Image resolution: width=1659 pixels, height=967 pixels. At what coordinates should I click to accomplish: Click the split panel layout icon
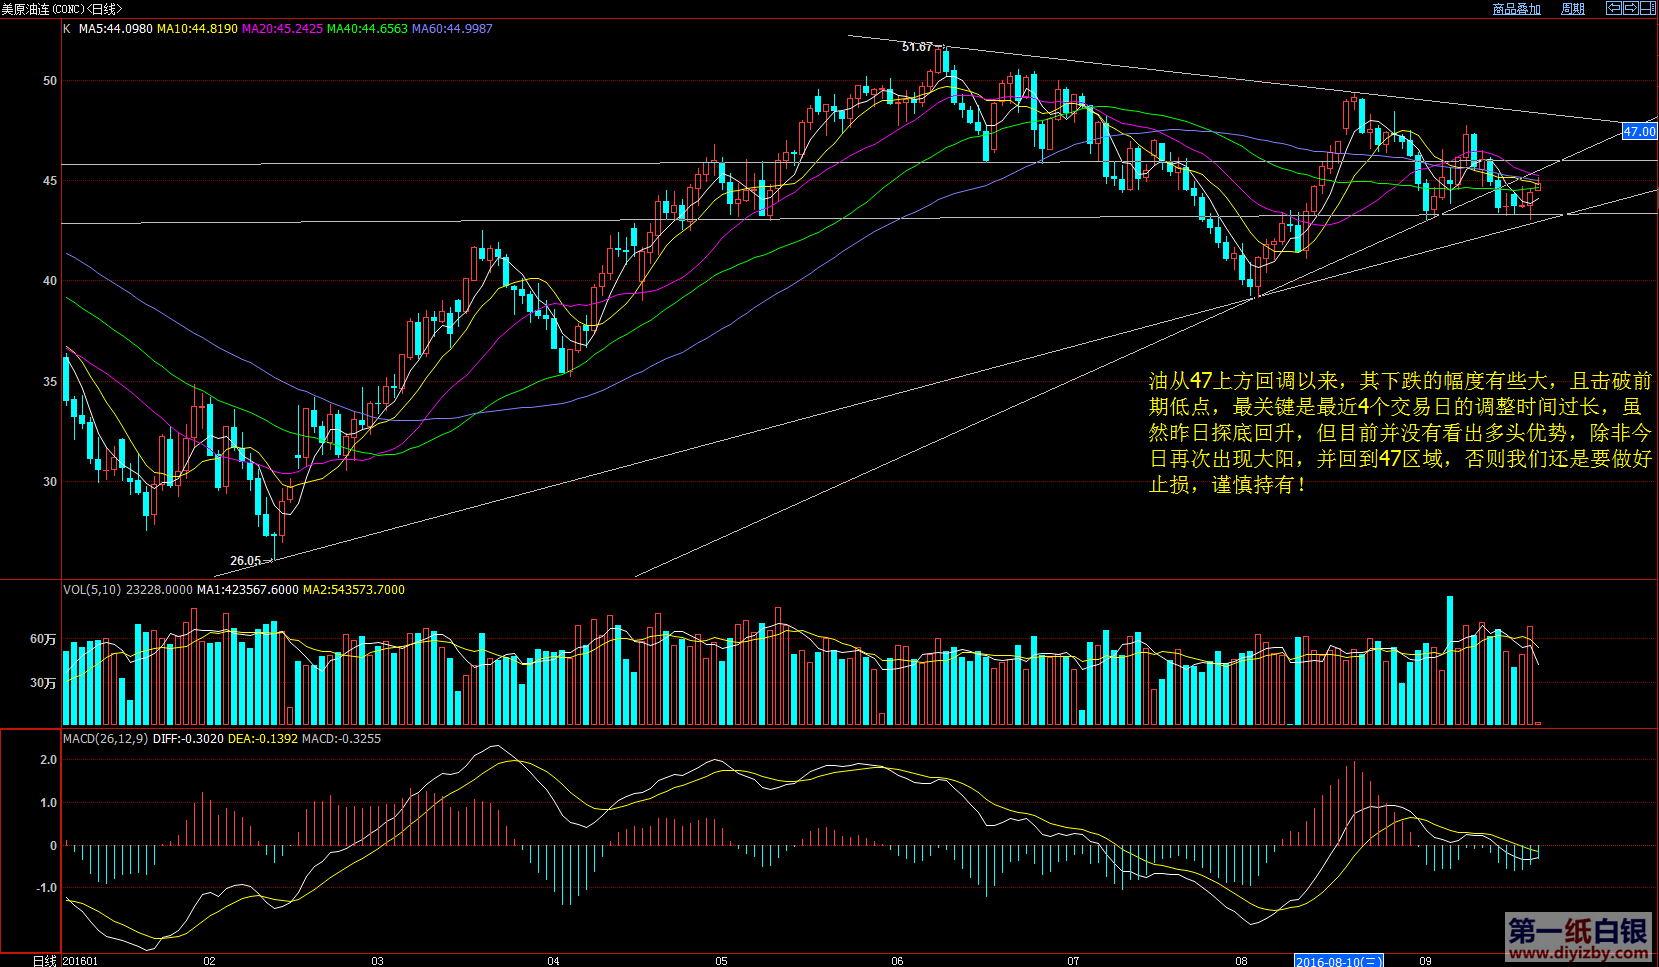pos(1648,8)
